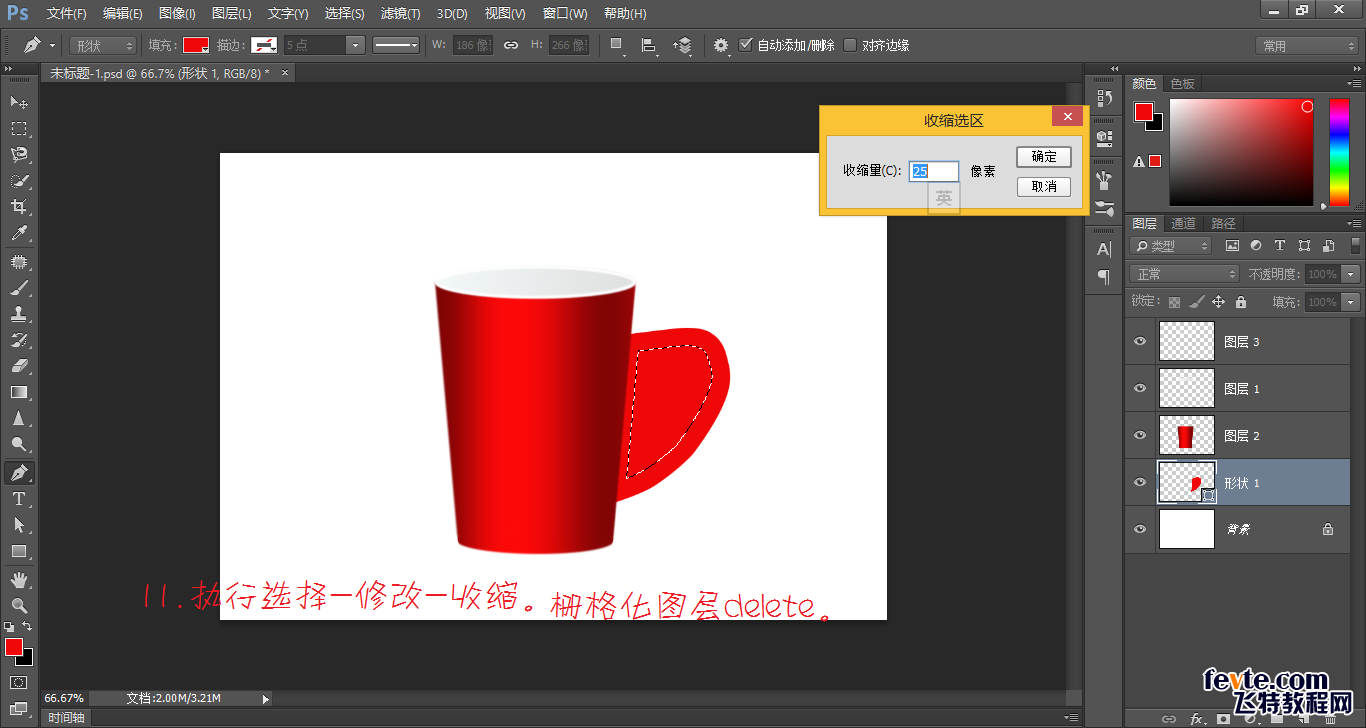
Task: Toggle lock transparent pixels
Action: pyautogui.click(x=1174, y=302)
